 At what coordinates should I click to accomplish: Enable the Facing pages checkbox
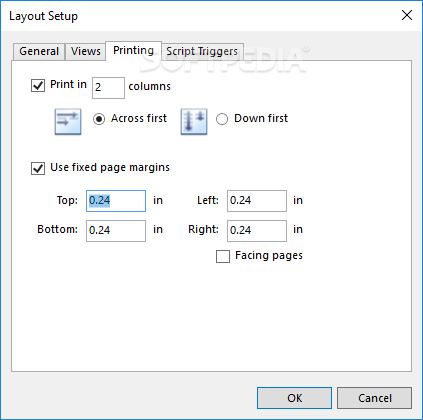[x=223, y=257]
